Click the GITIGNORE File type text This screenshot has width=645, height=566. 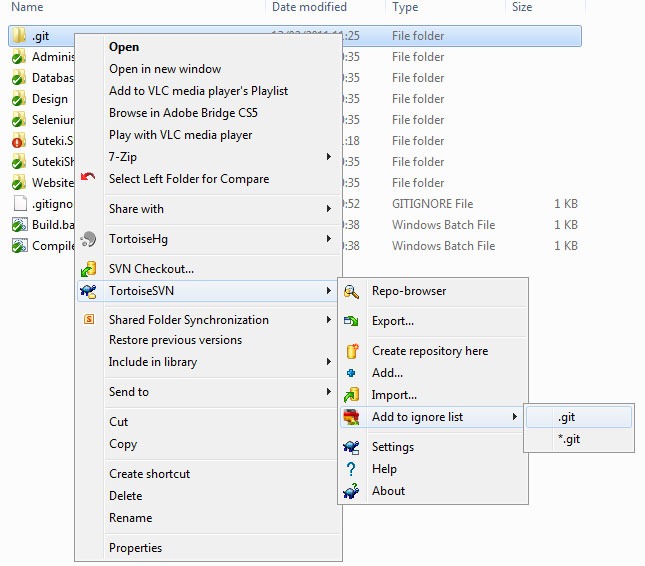(x=432, y=204)
